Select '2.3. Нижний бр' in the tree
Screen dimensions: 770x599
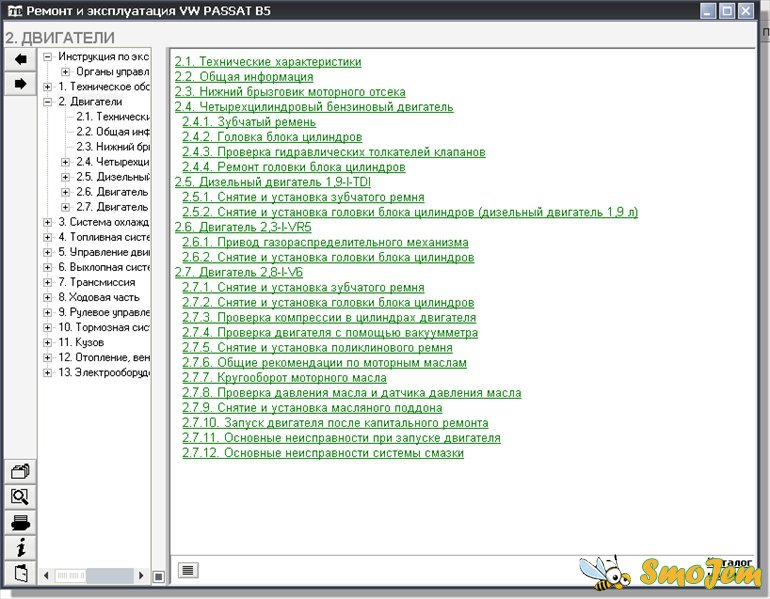112,147
